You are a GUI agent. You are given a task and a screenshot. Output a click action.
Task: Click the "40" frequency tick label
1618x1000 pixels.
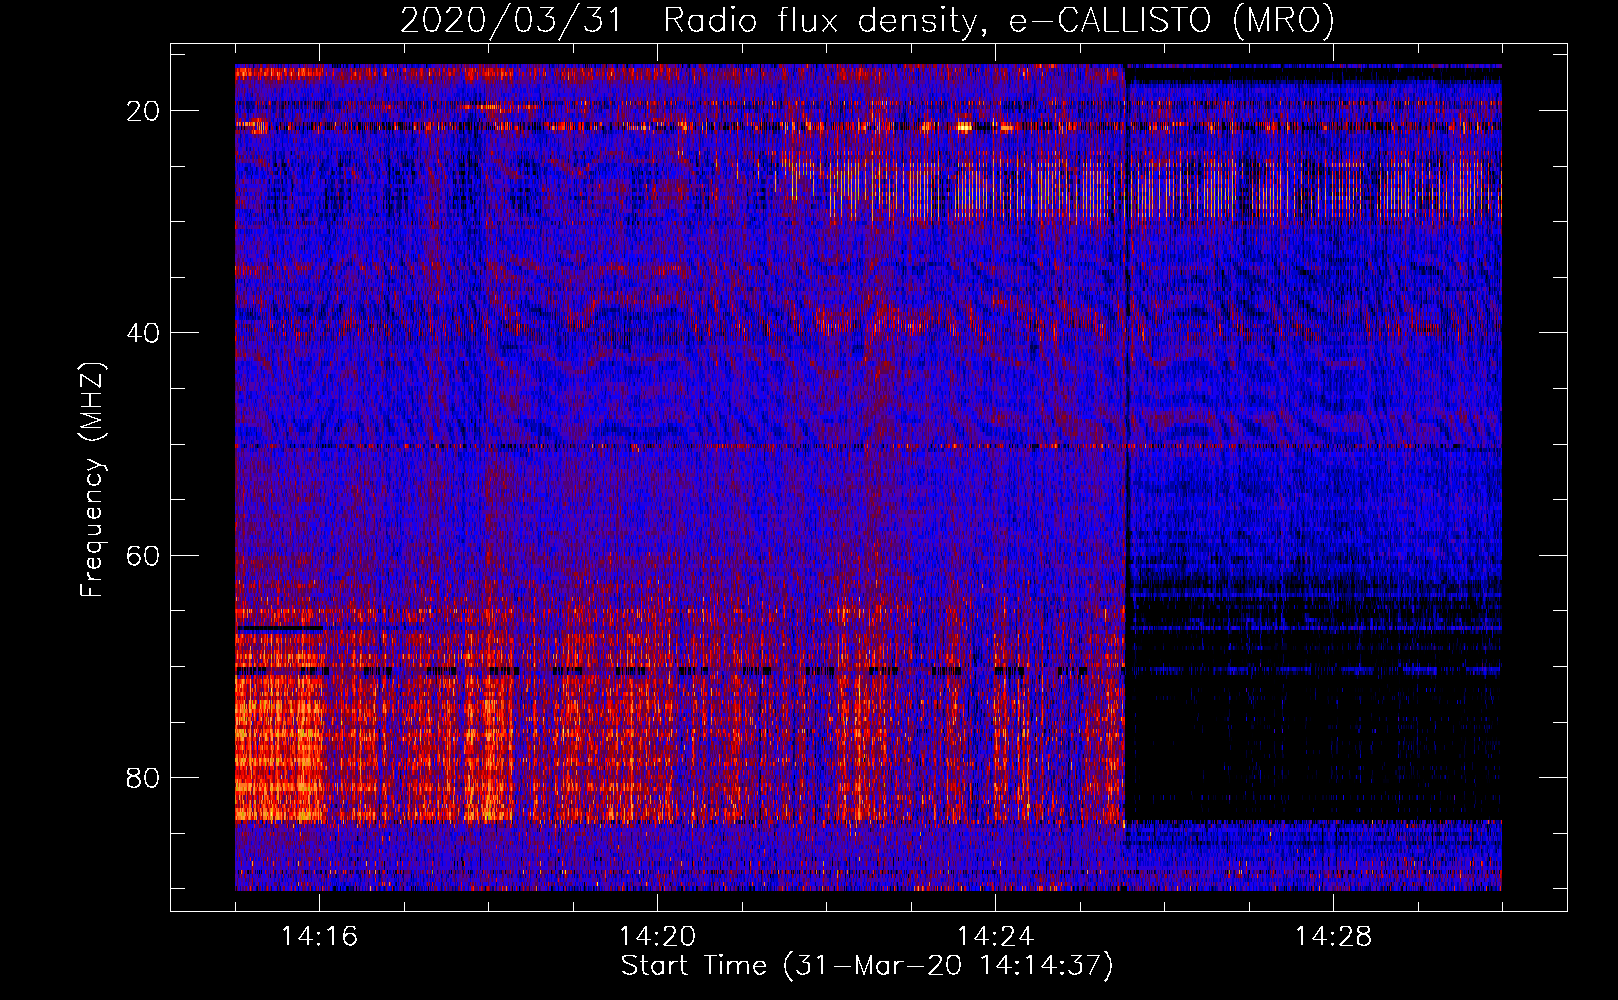143,333
